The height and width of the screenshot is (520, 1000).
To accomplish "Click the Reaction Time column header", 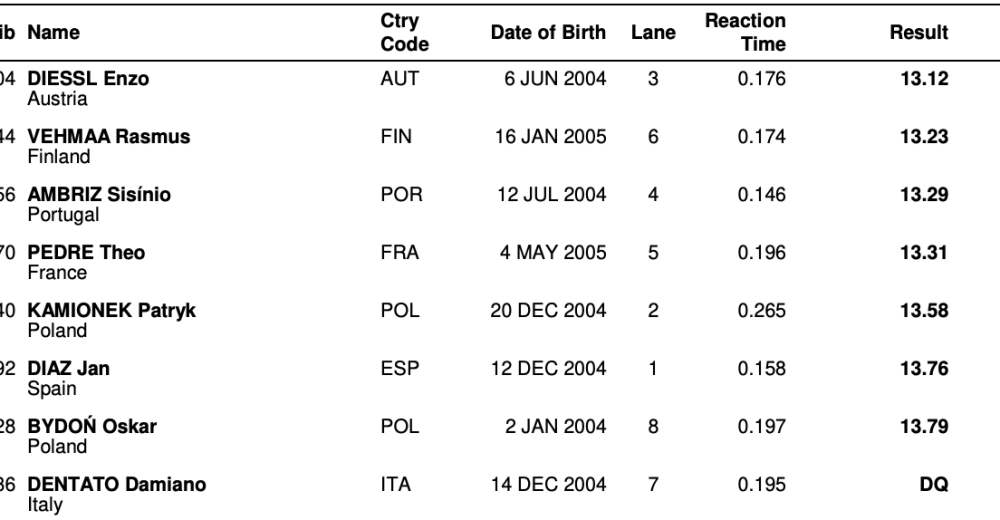I will coord(745,33).
